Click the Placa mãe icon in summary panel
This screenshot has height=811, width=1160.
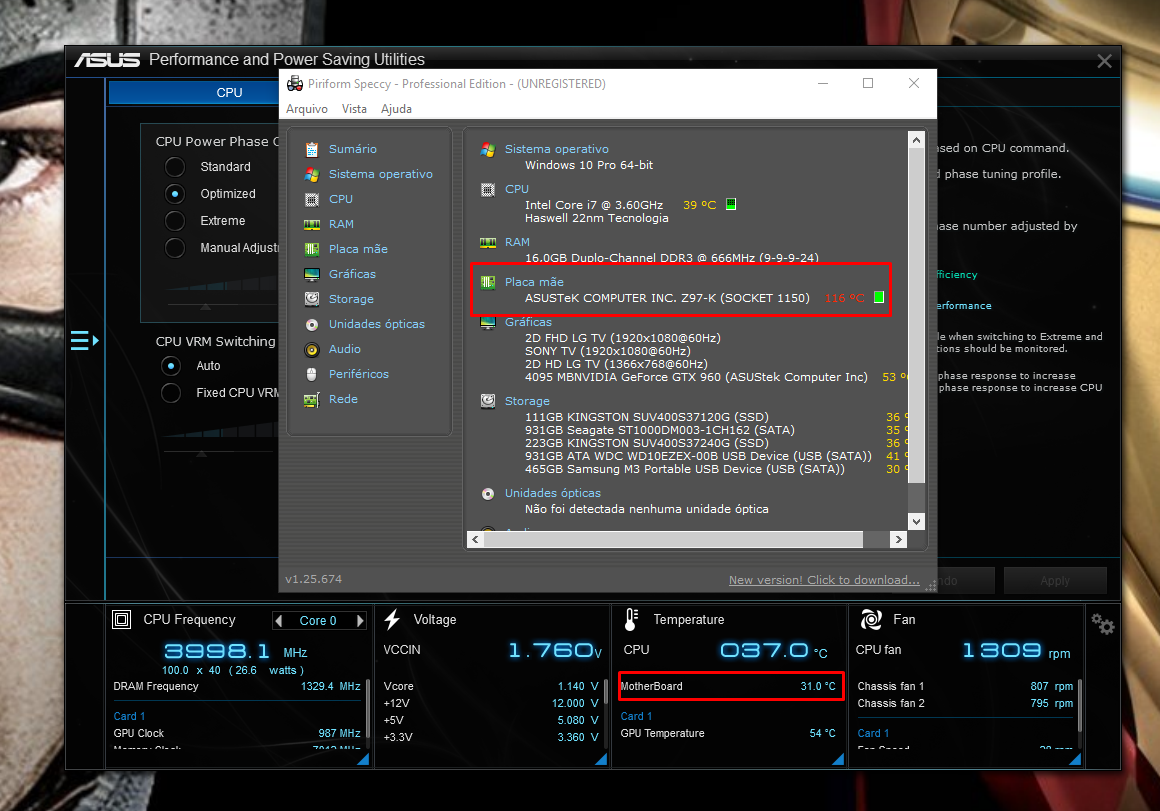coord(488,282)
